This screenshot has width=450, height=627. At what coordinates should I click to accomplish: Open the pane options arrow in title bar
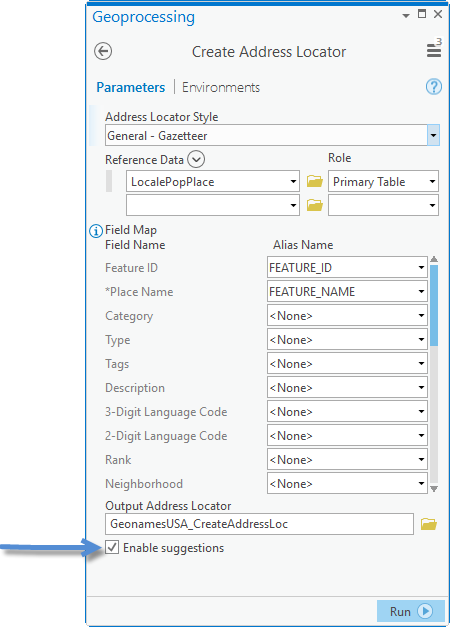[x=406, y=16]
